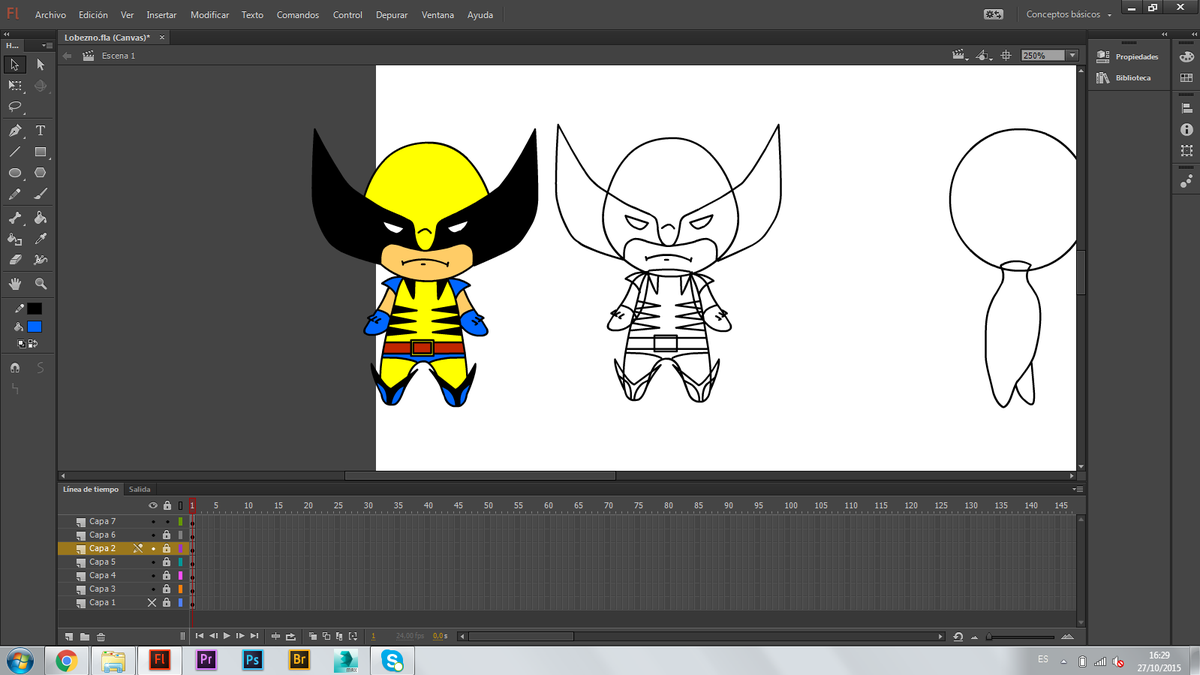Toggle outline view for all layers header

180,506
